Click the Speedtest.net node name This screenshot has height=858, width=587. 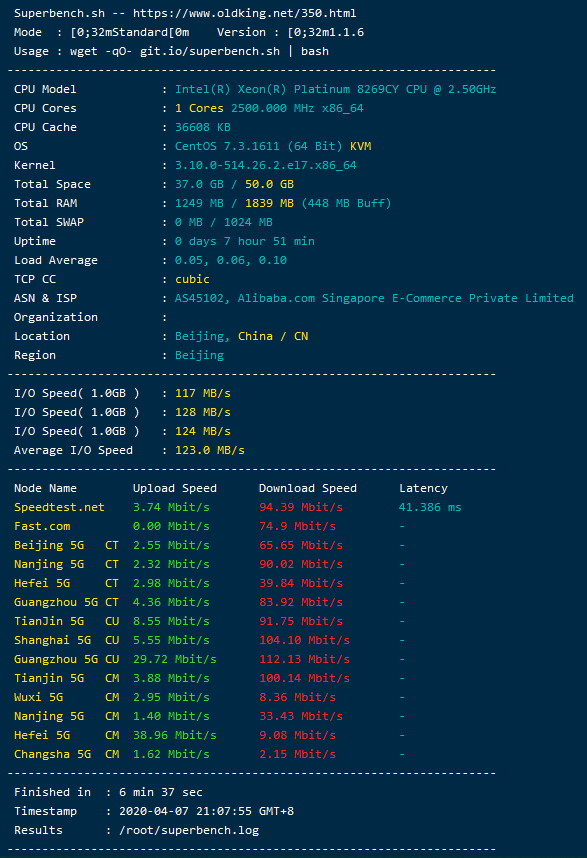[x=59, y=507]
